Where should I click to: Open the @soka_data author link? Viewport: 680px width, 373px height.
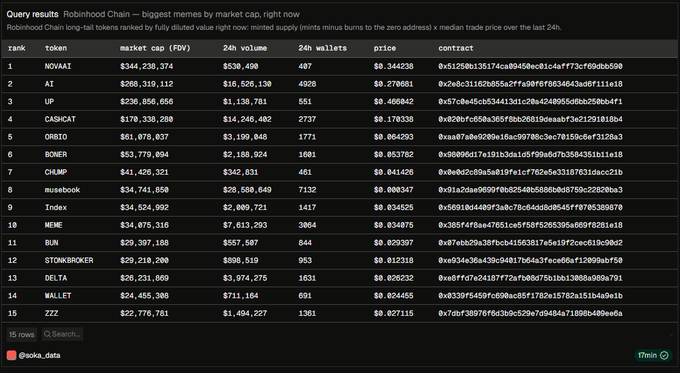[x=39, y=355]
